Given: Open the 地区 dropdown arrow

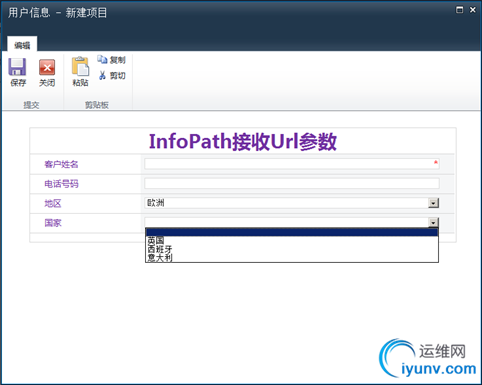Looking at the screenshot, I should click(x=433, y=203).
